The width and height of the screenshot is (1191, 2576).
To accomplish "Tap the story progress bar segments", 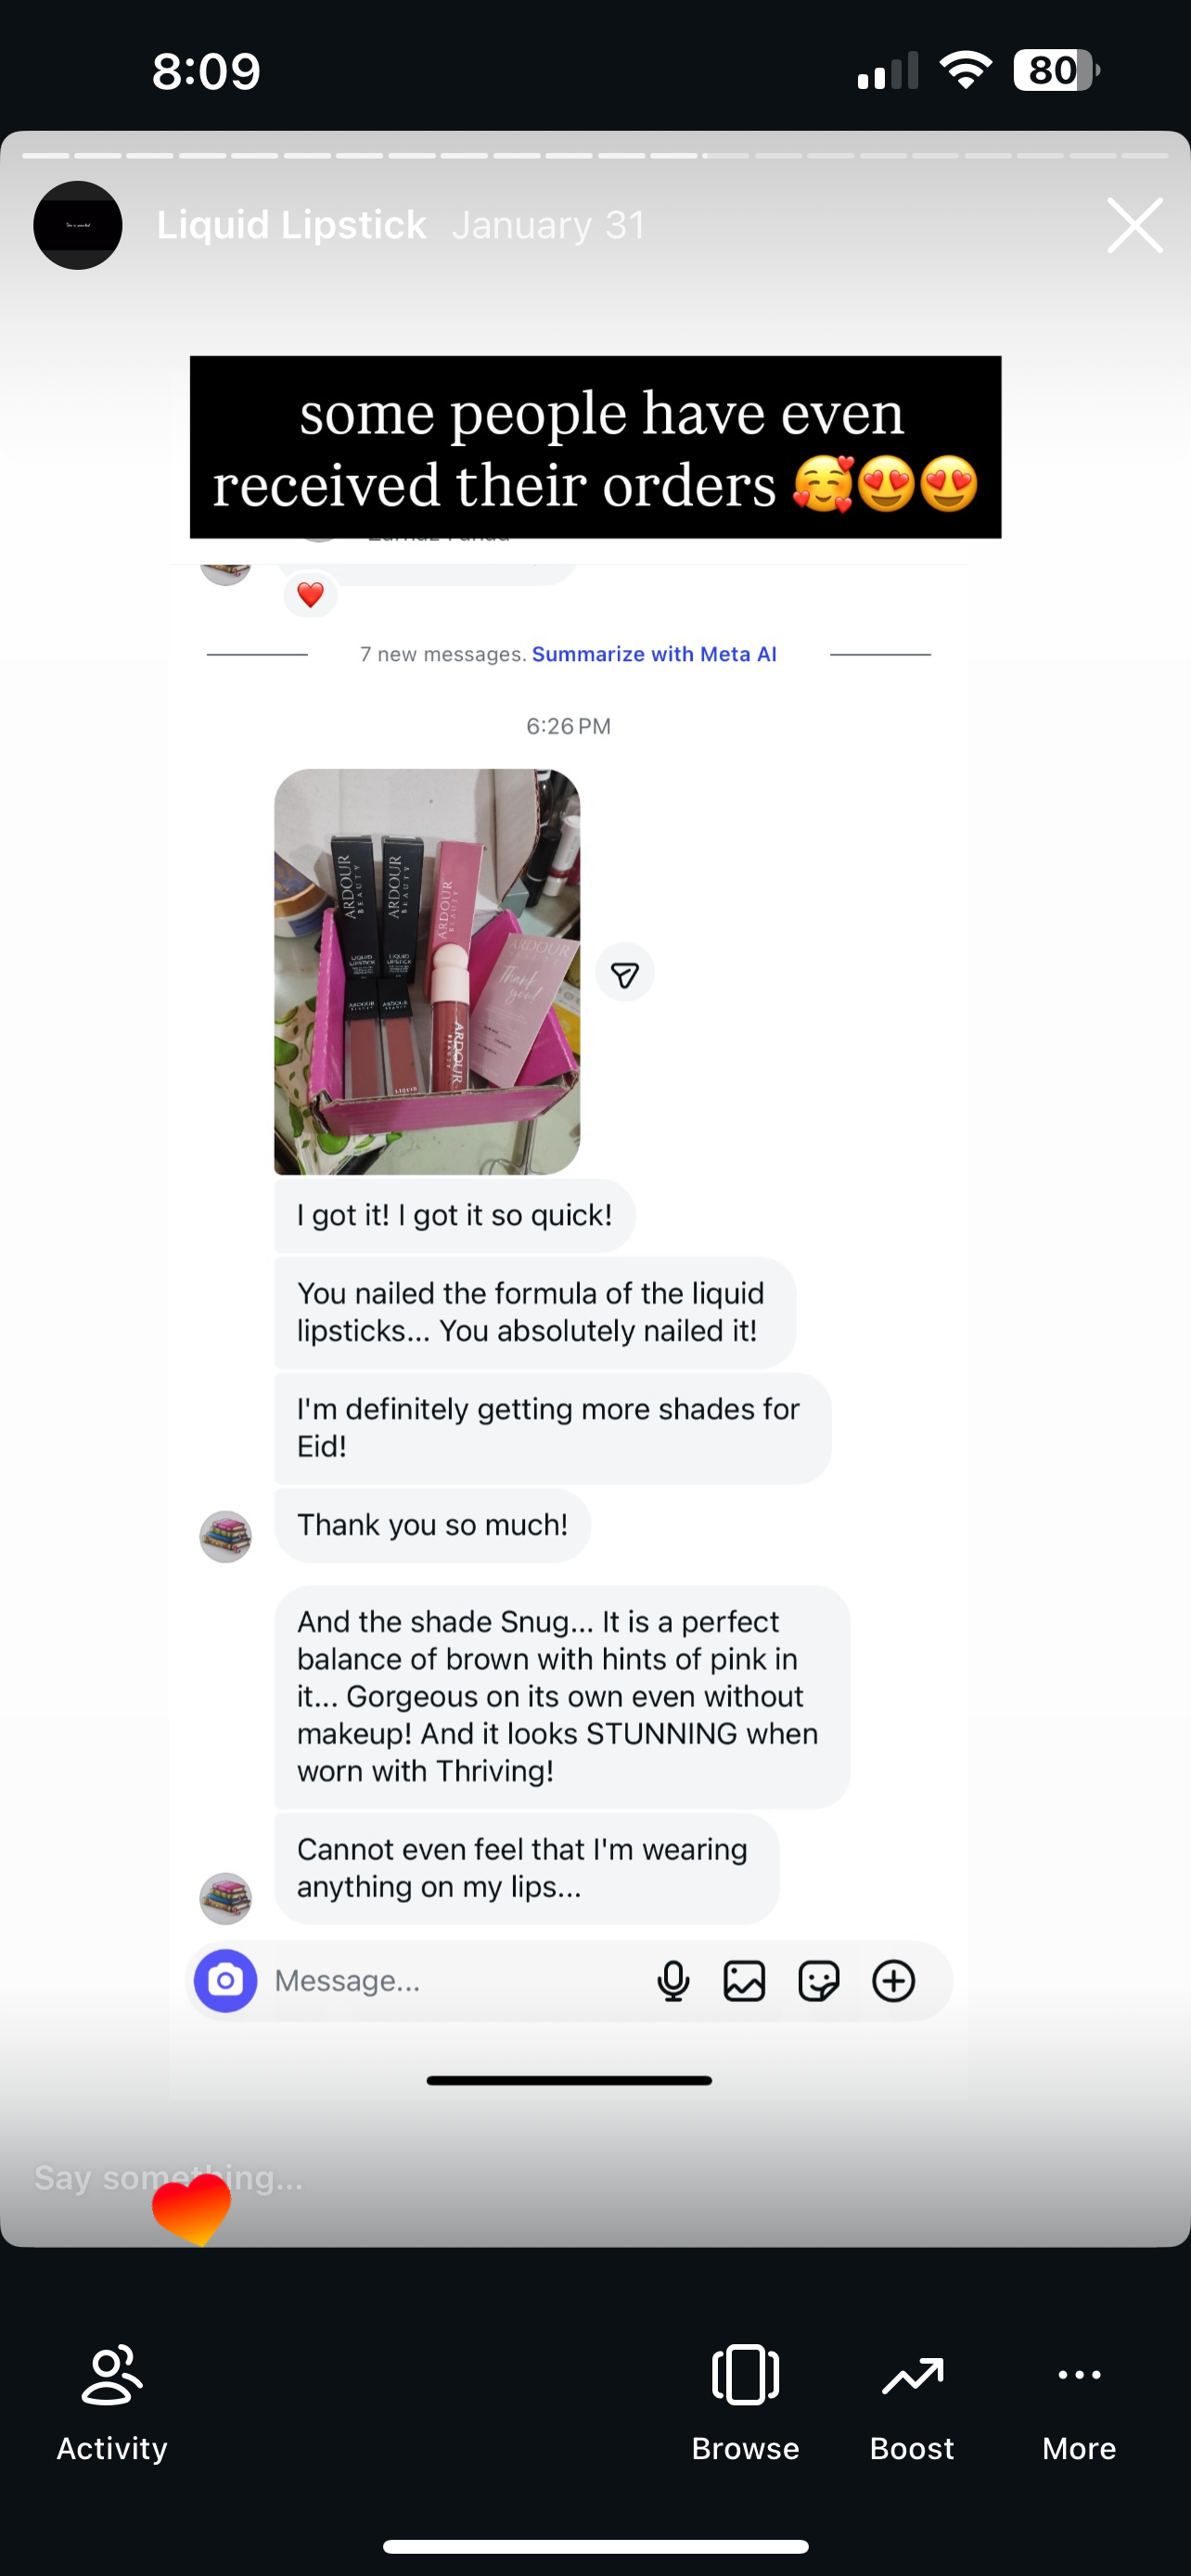I will (595, 155).
